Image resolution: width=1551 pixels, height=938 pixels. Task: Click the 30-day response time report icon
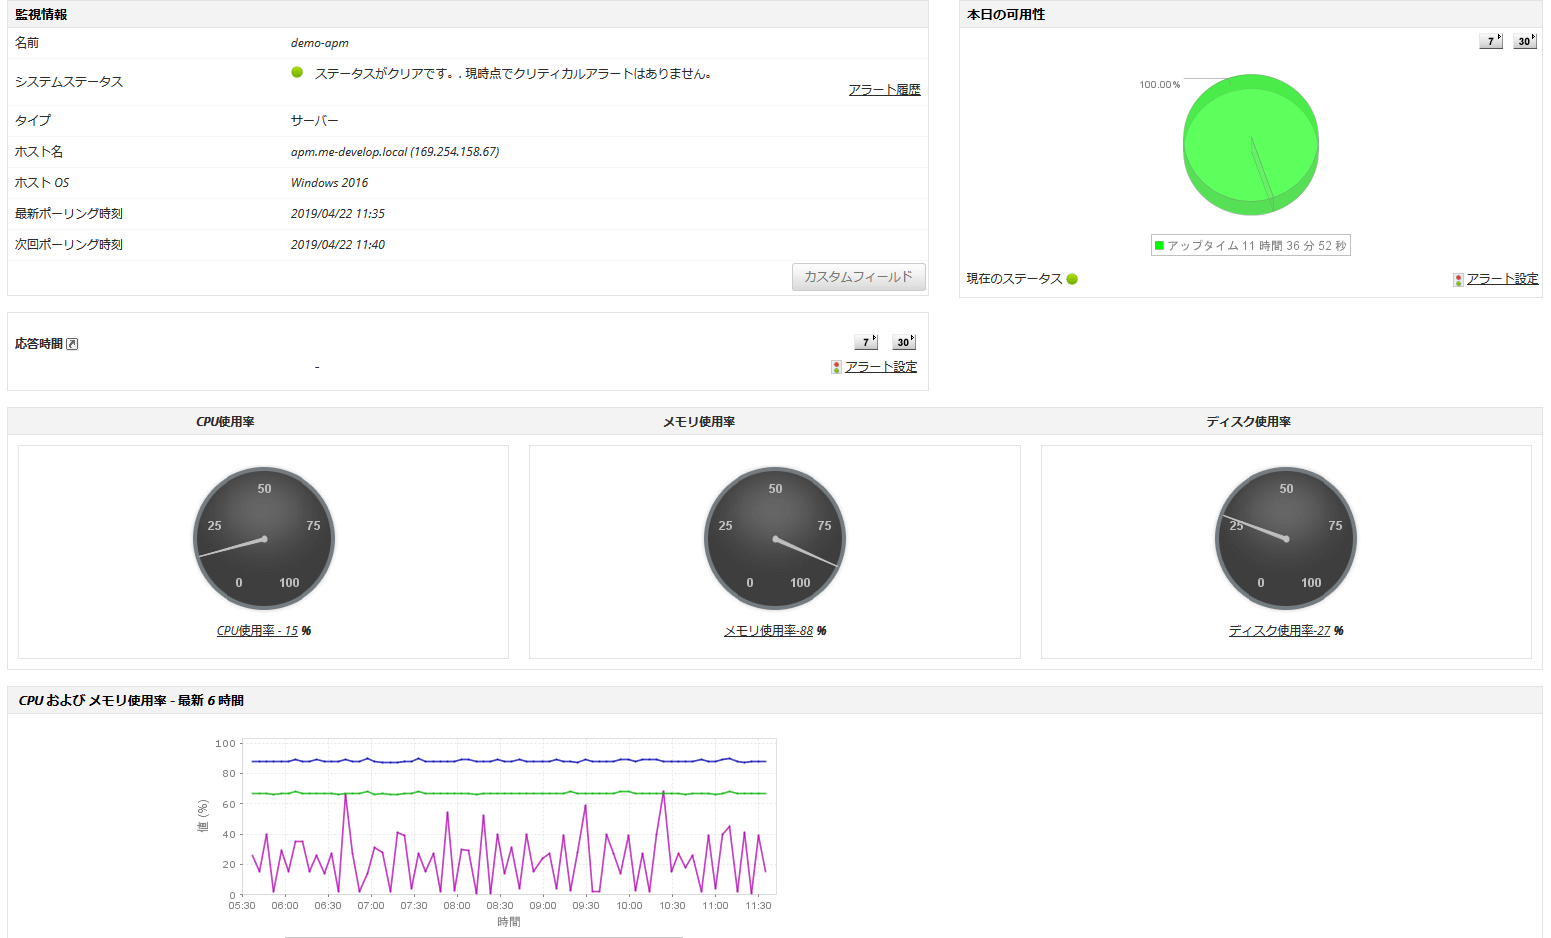pyautogui.click(x=903, y=342)
